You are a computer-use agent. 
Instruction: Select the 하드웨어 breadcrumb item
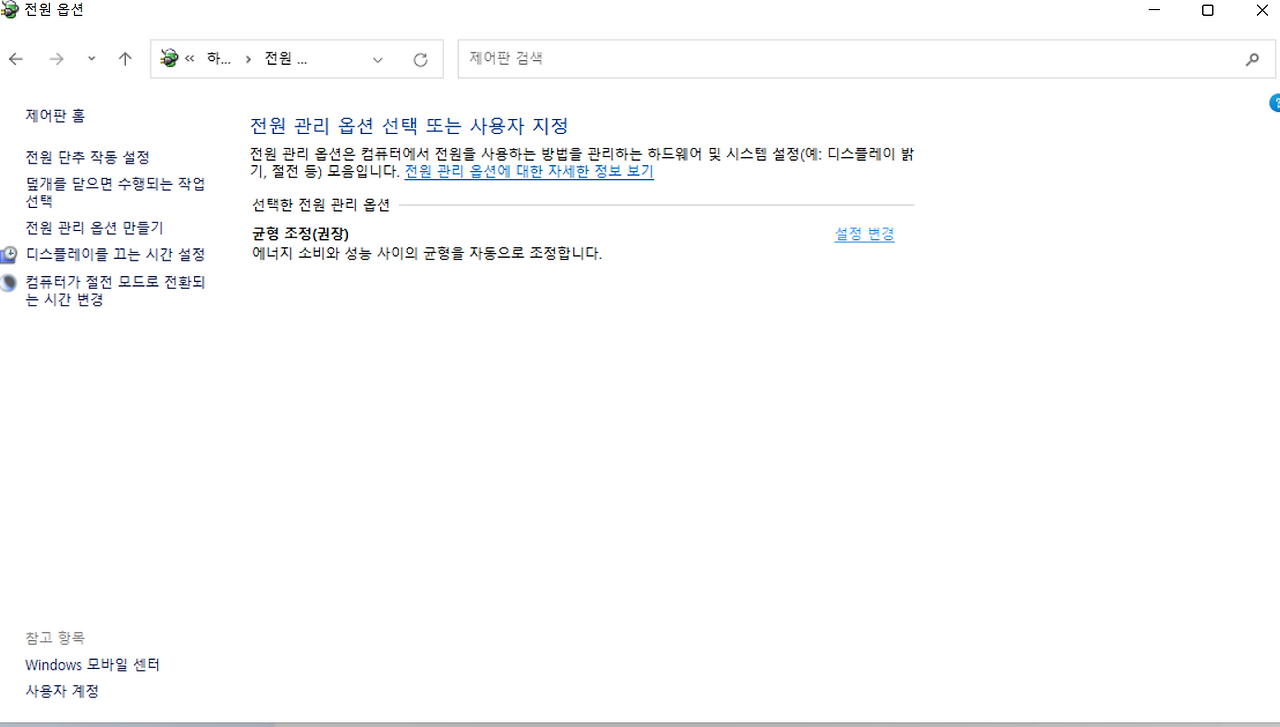pyautogui.click(x=219, y=58)
